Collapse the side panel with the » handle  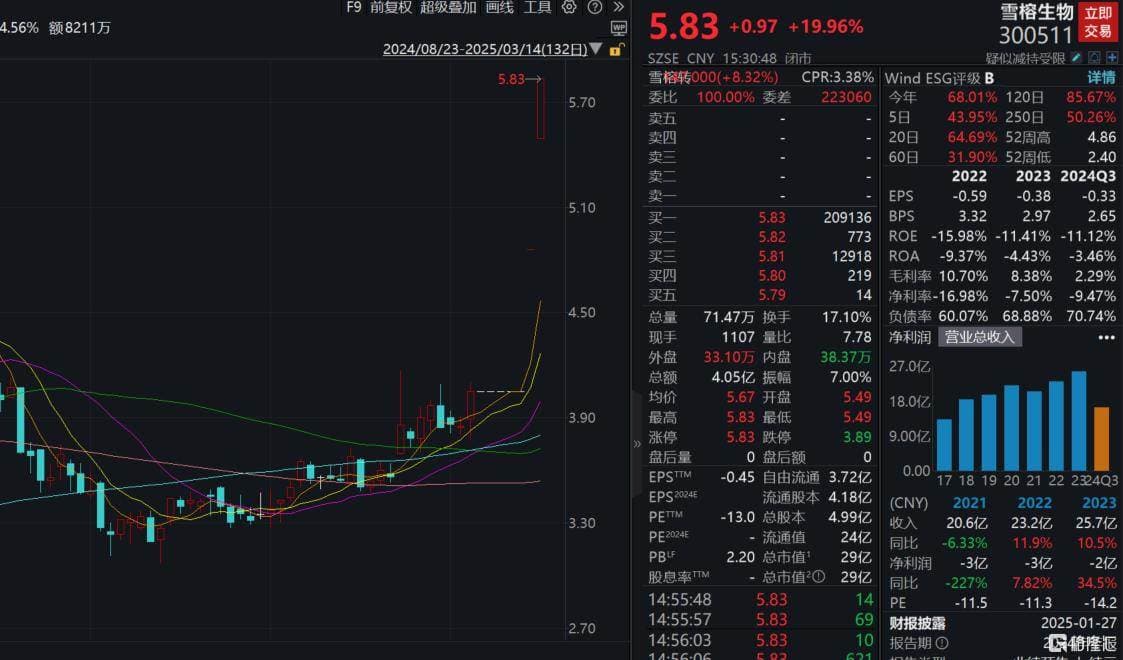pyautogui.click(x=637, y=444)
